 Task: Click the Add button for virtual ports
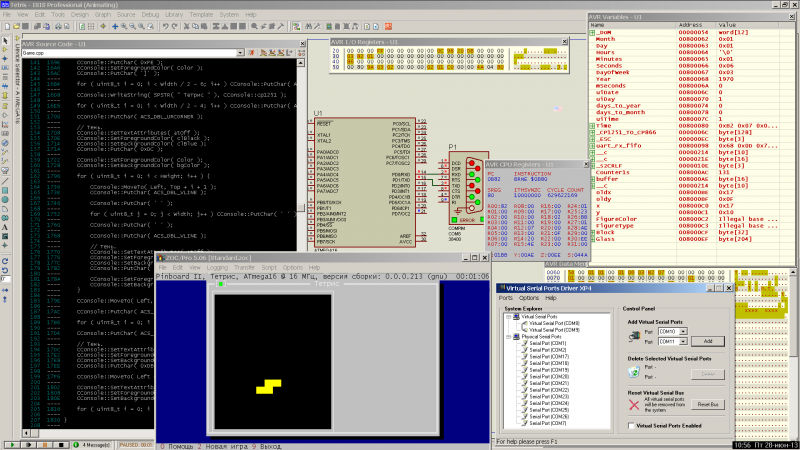[x=708, y=341]
